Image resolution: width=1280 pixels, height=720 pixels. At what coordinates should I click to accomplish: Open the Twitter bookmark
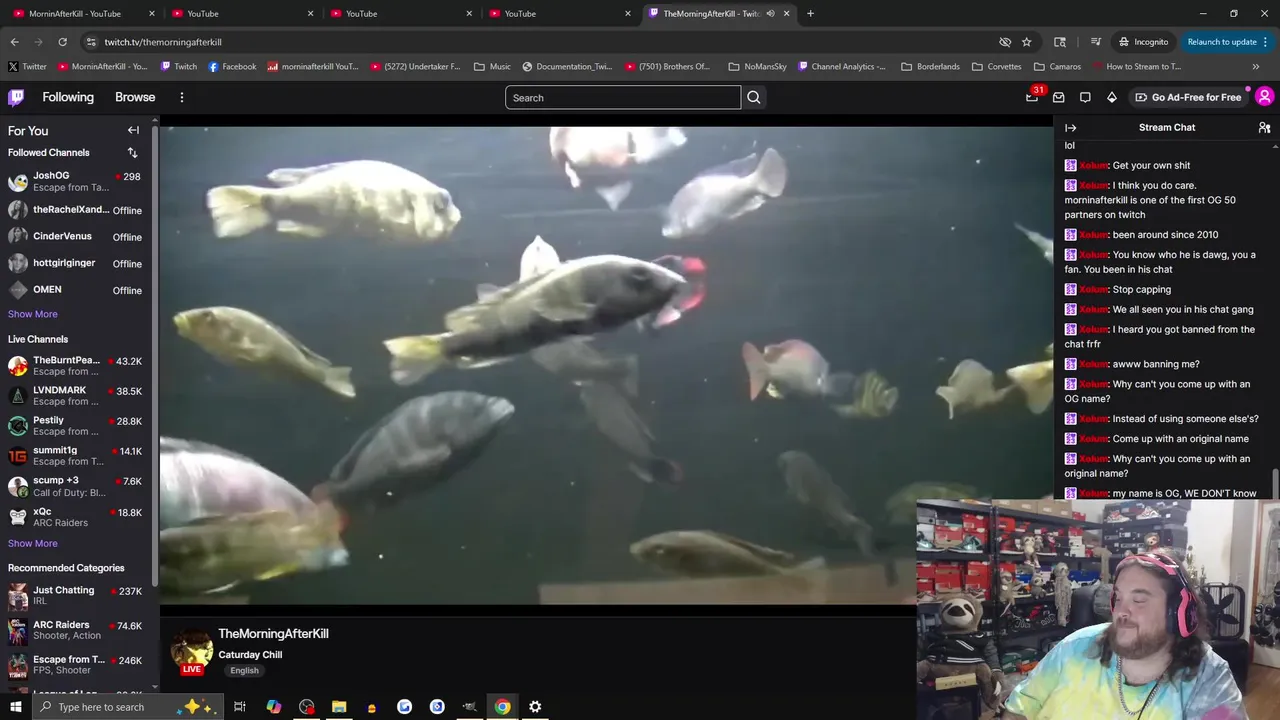coord(27,66)
